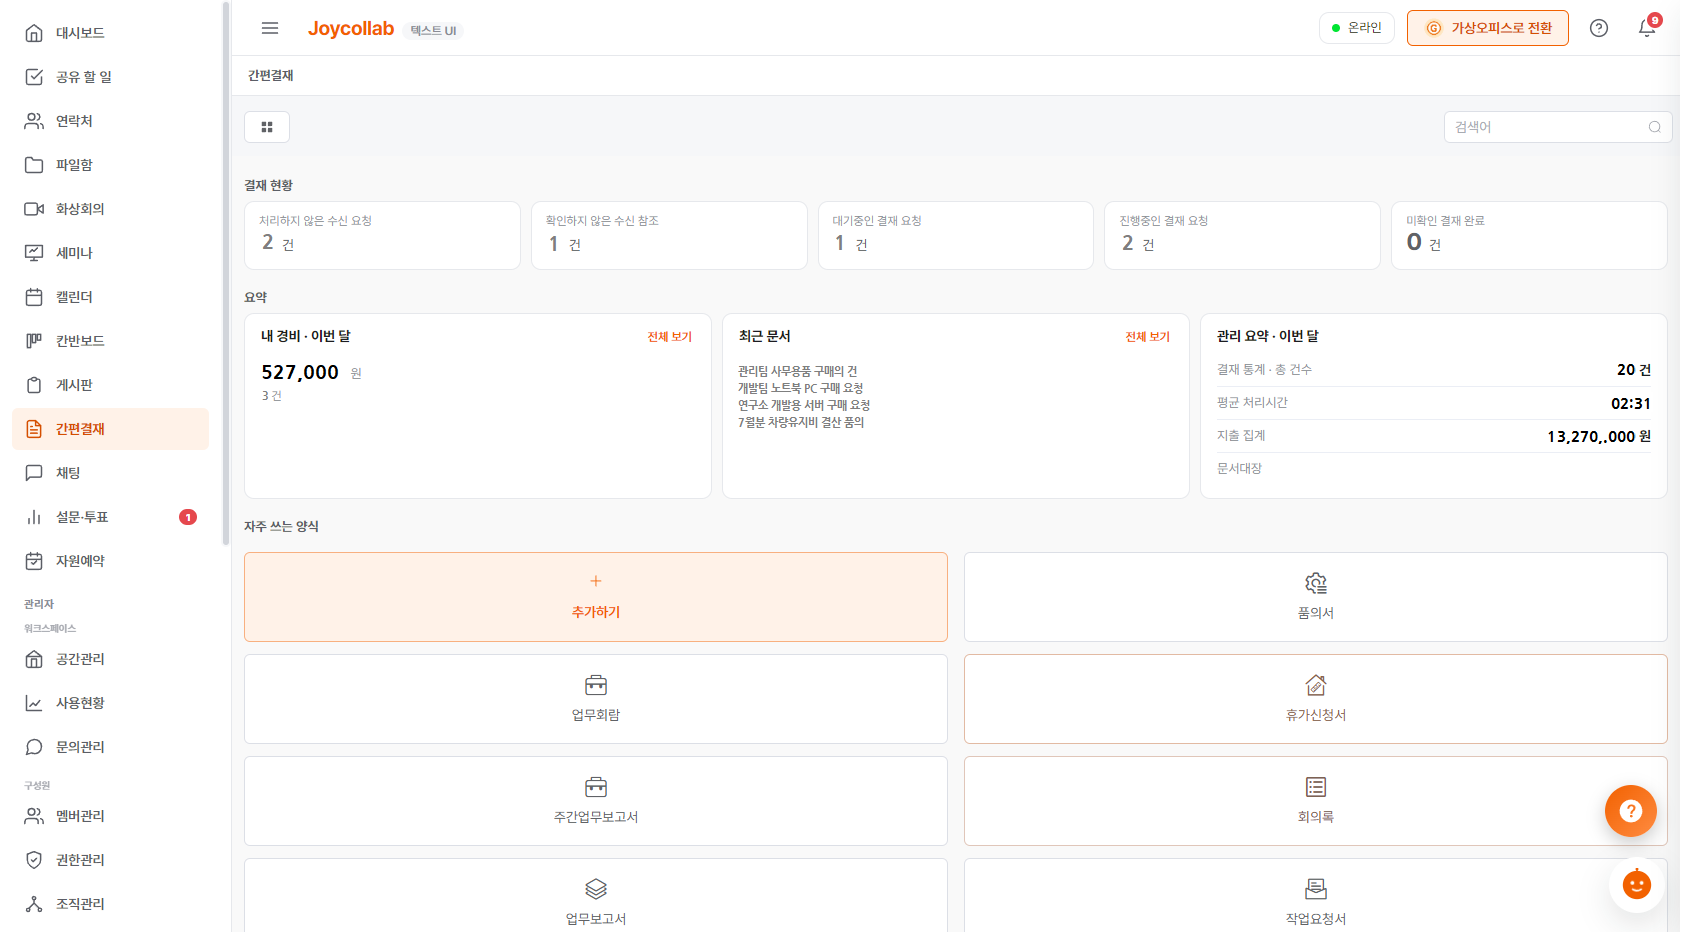Open the 공간관리 building icon

[34, 659]
